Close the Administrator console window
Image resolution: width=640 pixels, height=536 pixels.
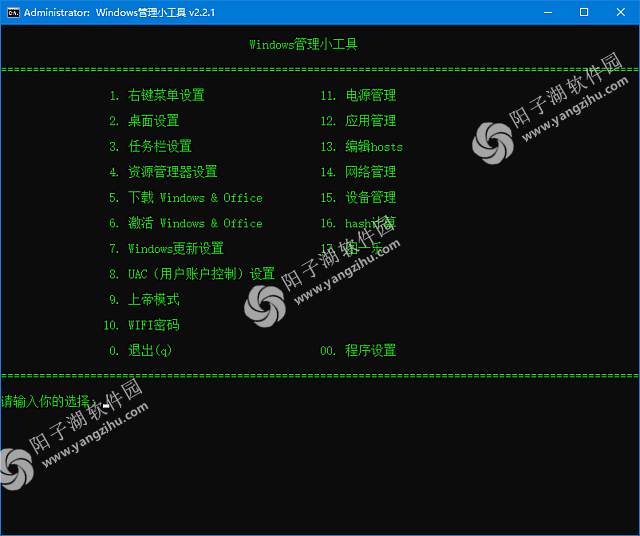pyautogui.click(x=620, y=13)
